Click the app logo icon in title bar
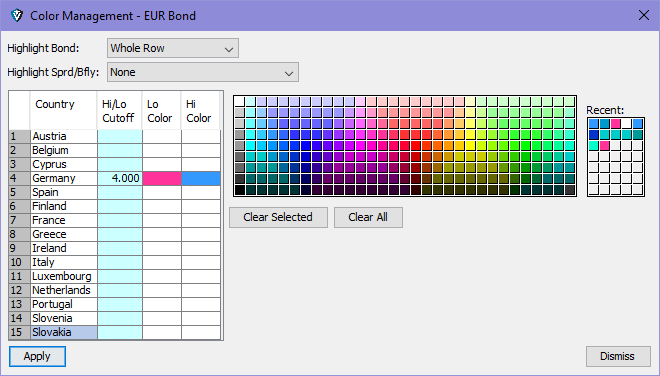The image size is (660, 376). tap(17, 16)
